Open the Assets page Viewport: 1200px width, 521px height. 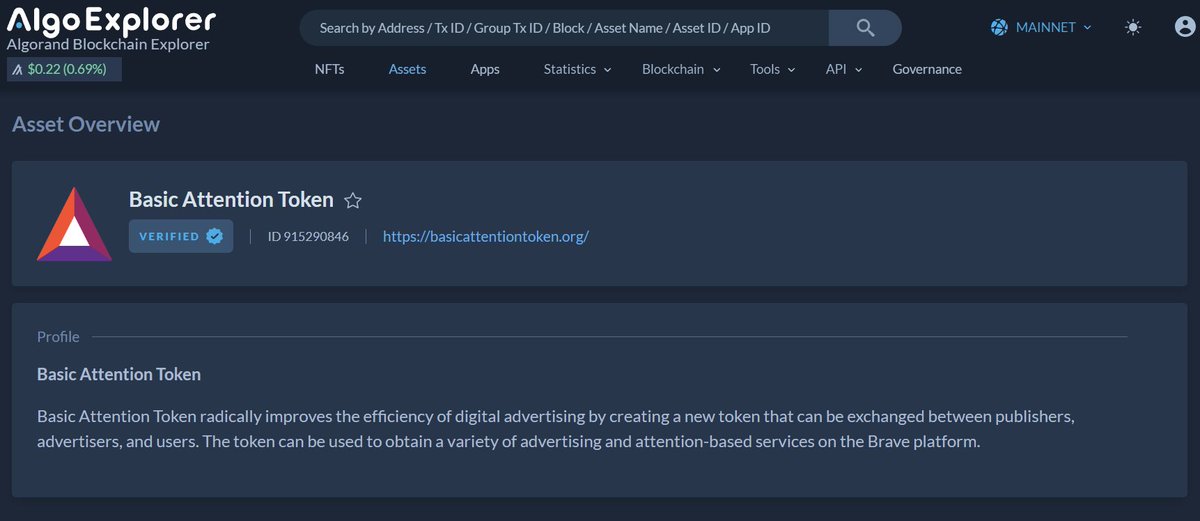[x=407, y=69]
